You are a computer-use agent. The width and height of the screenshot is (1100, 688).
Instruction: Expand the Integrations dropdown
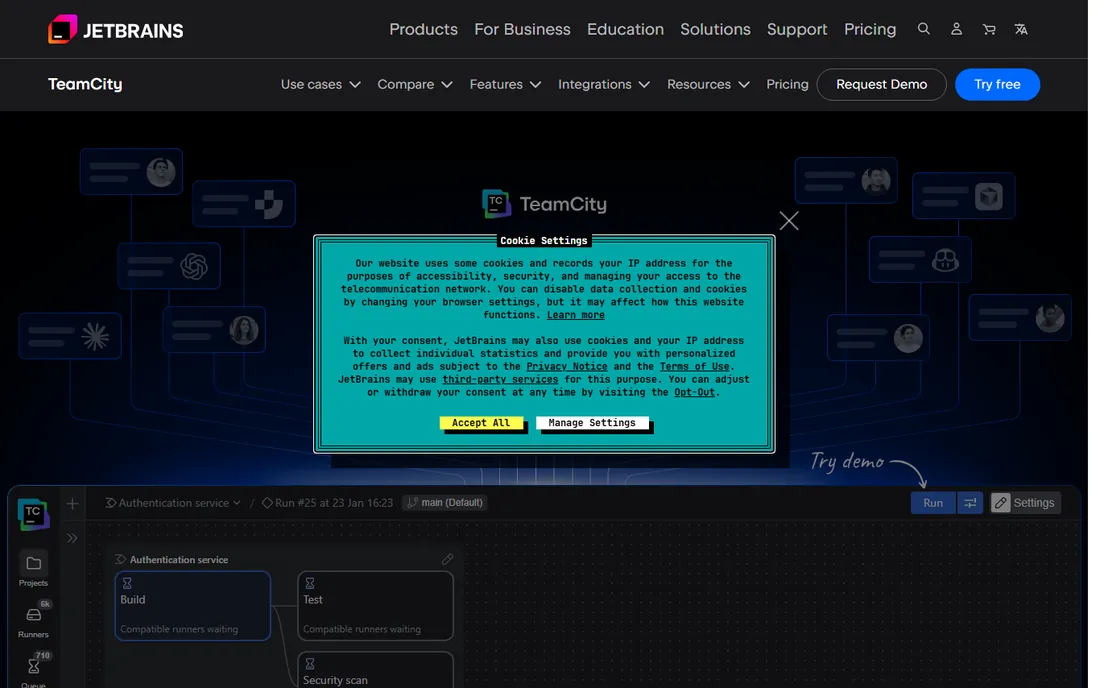(x=604, y=84)
